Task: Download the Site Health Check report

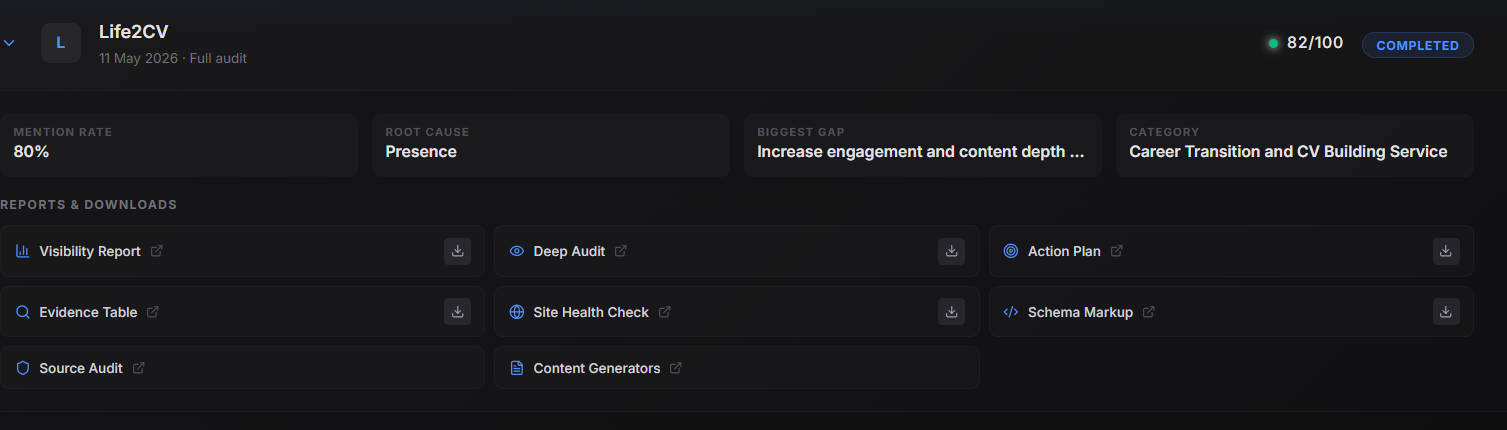Action: (951, 312)
